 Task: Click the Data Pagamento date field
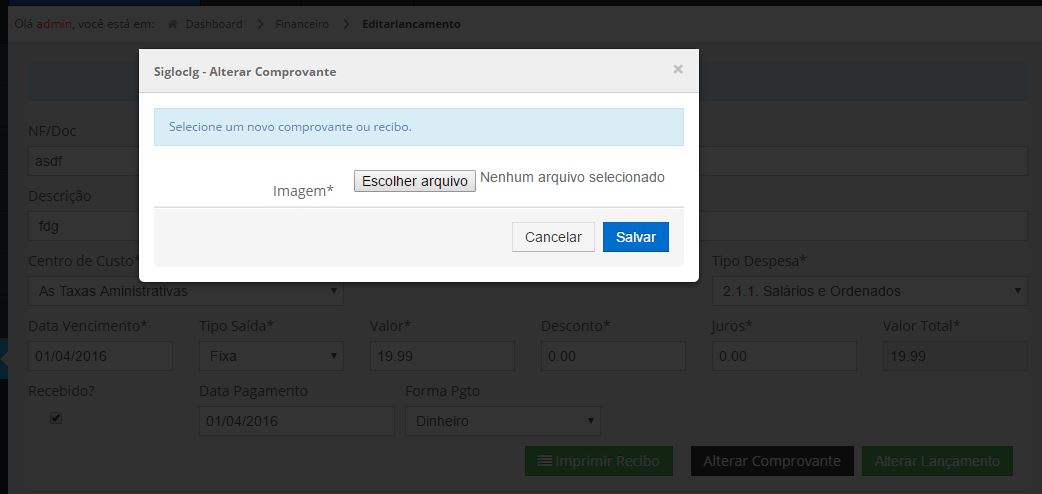coord(296,422)
